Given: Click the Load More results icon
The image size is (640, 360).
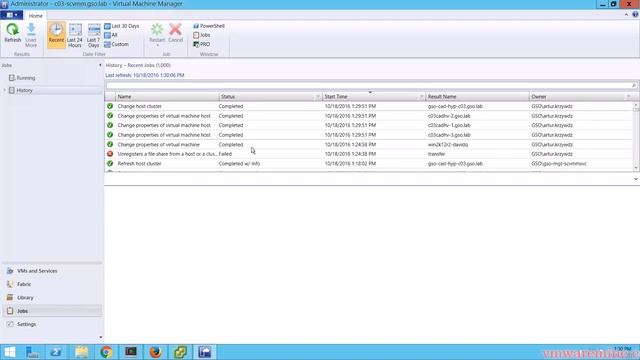Looking at the screenshot, I should click(31, 35).
